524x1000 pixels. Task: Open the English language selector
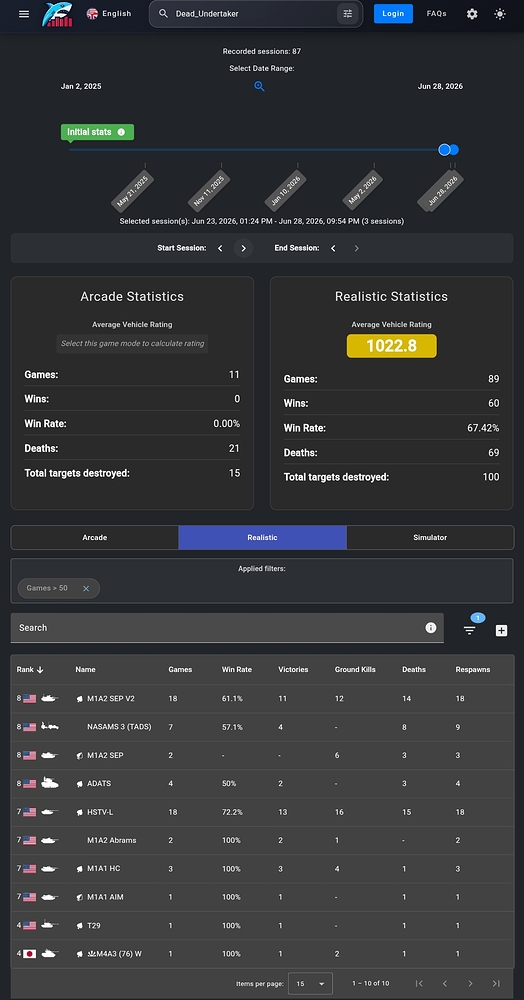pyautogui.click(x=109, y=13)
